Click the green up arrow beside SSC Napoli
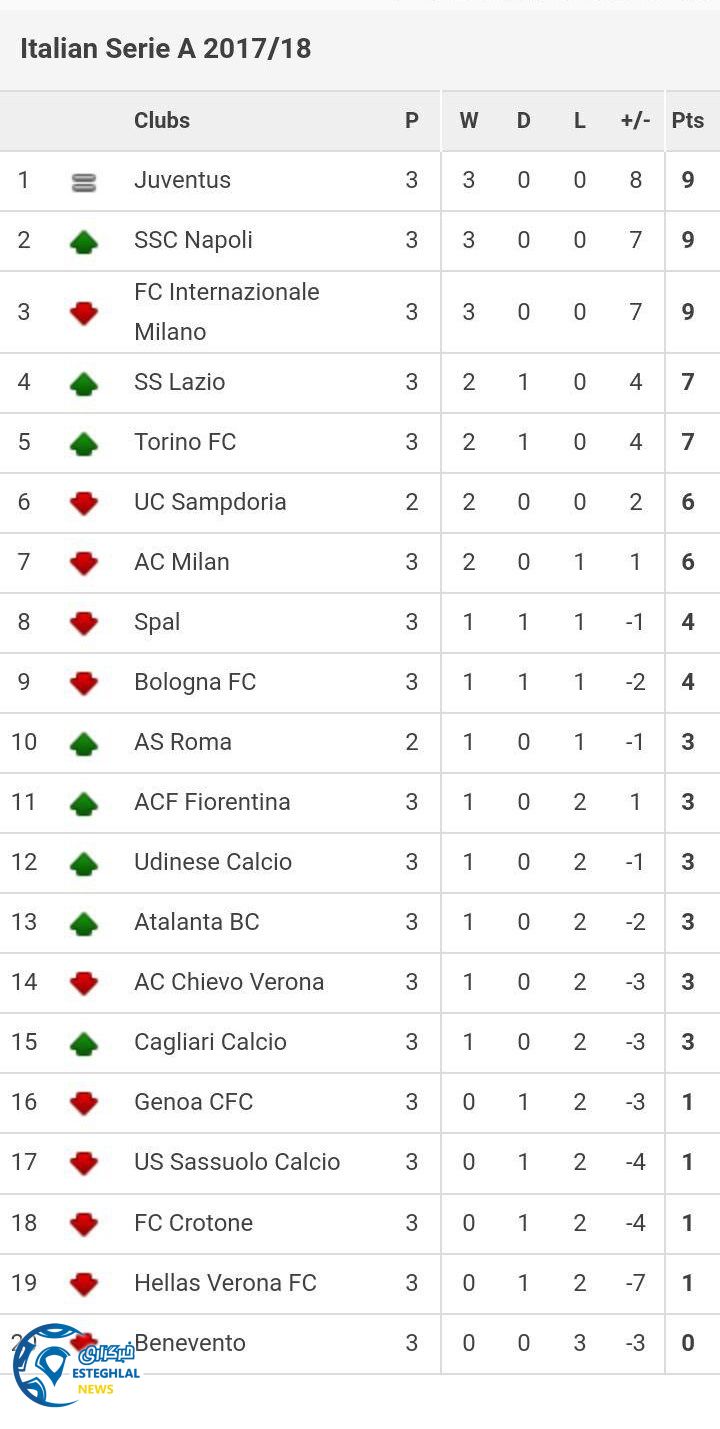 pyautogui.click(x=84, y=242)
